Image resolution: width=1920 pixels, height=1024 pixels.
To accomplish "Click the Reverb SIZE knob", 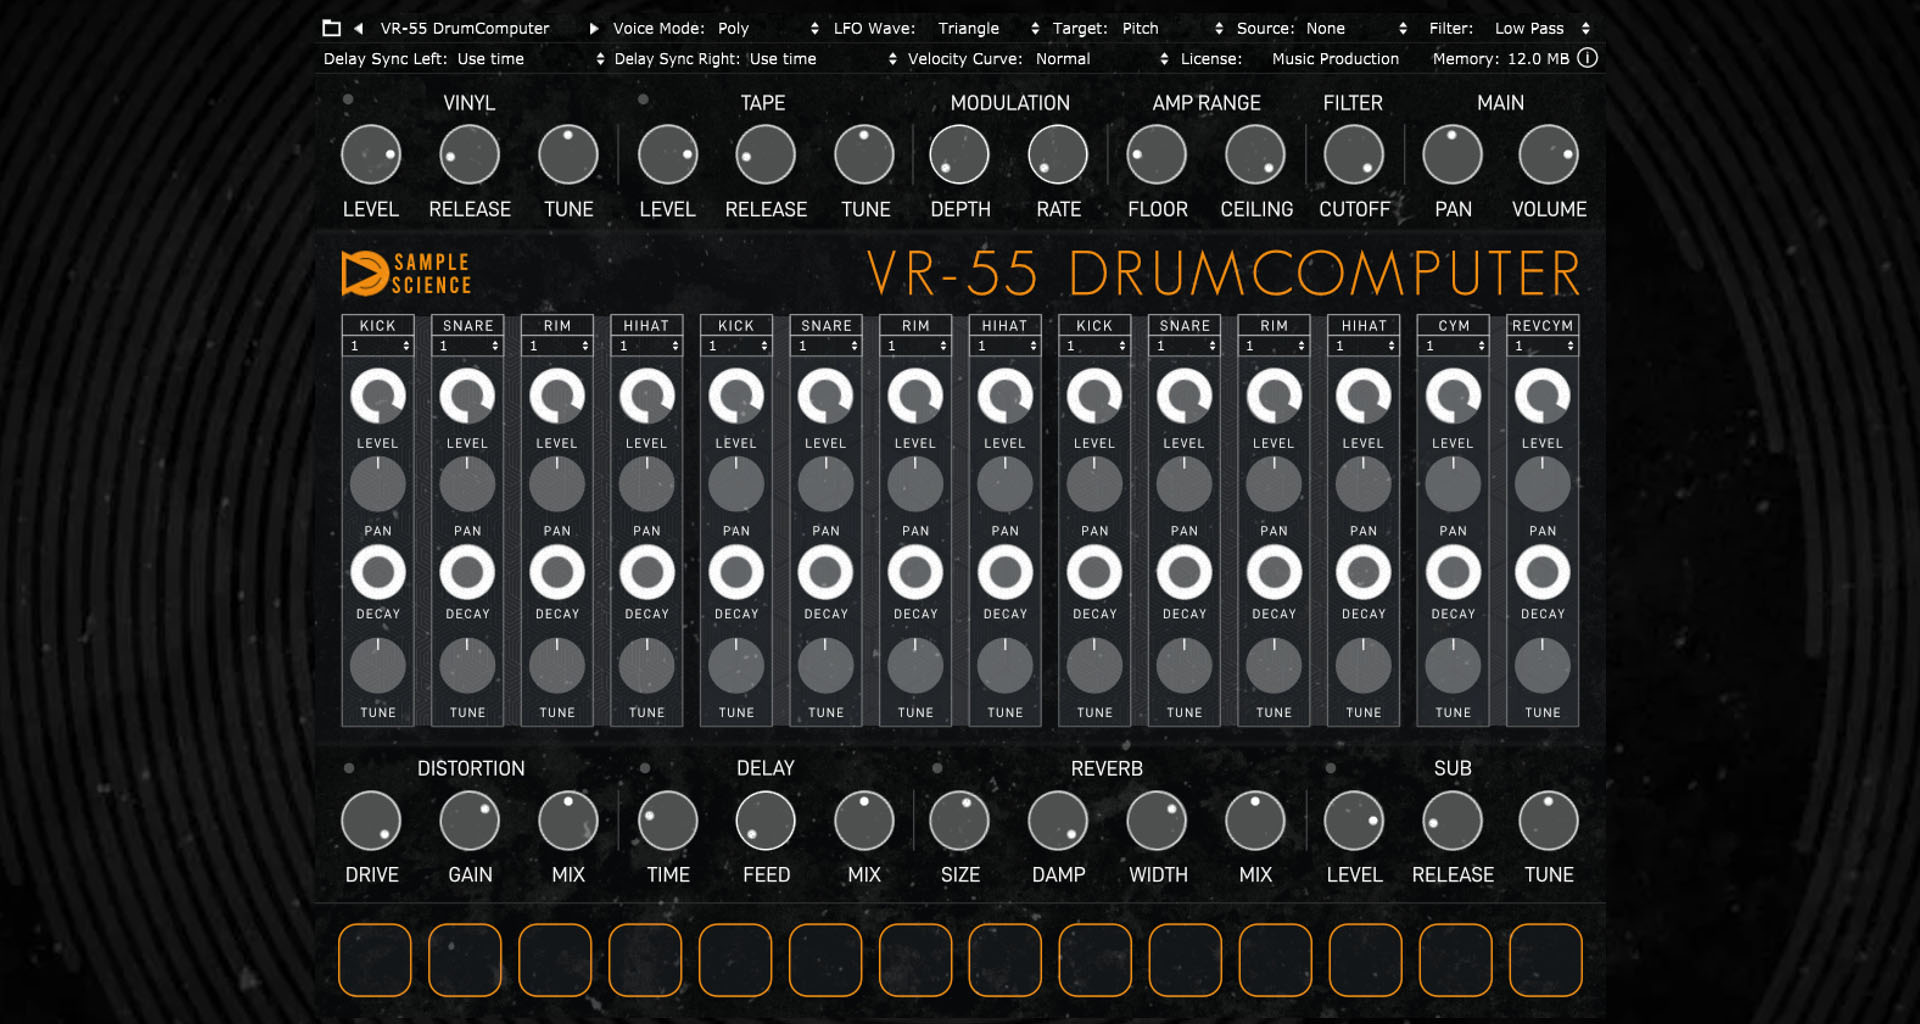I will click(x=959, y=821).
